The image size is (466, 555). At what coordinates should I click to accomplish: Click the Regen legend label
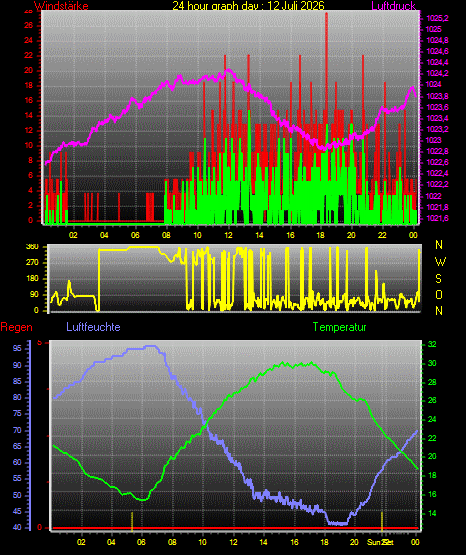click(16, 327)
